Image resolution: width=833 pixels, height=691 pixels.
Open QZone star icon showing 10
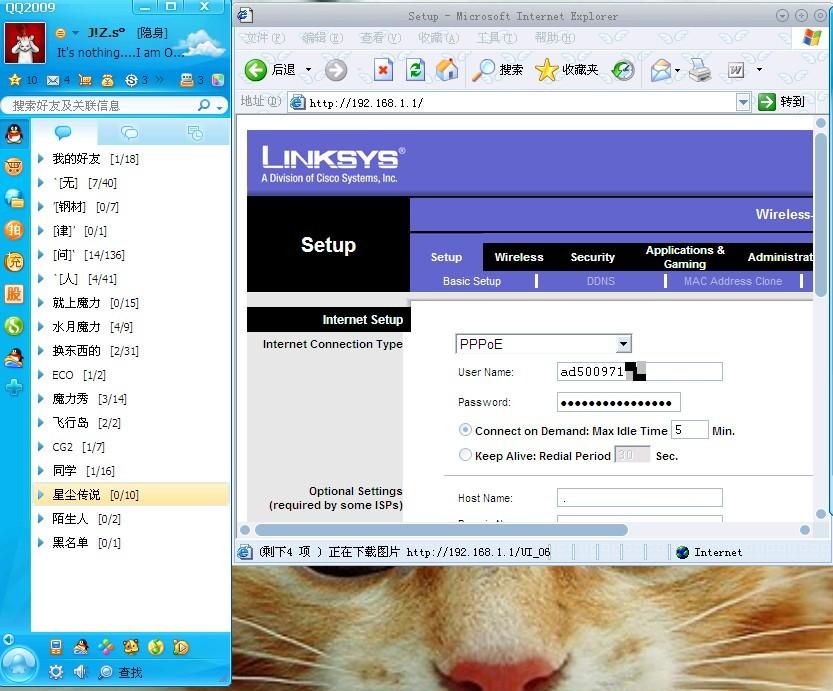click(15, 80)
